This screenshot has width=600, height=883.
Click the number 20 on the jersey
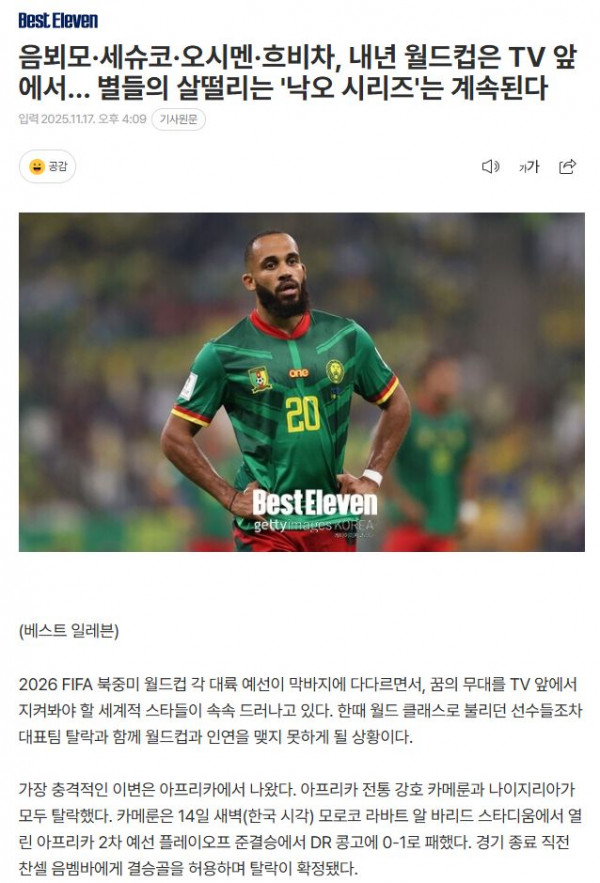click(303, 414)
